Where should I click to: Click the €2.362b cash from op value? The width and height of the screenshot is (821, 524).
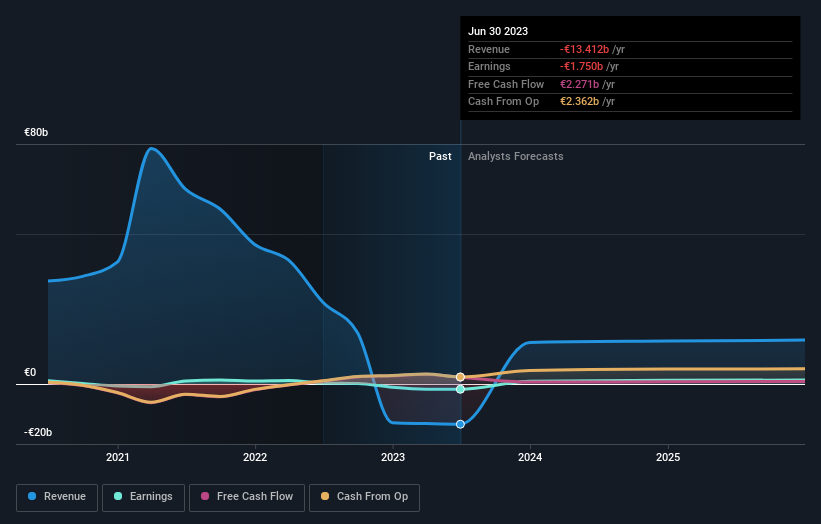coord(579,102)
